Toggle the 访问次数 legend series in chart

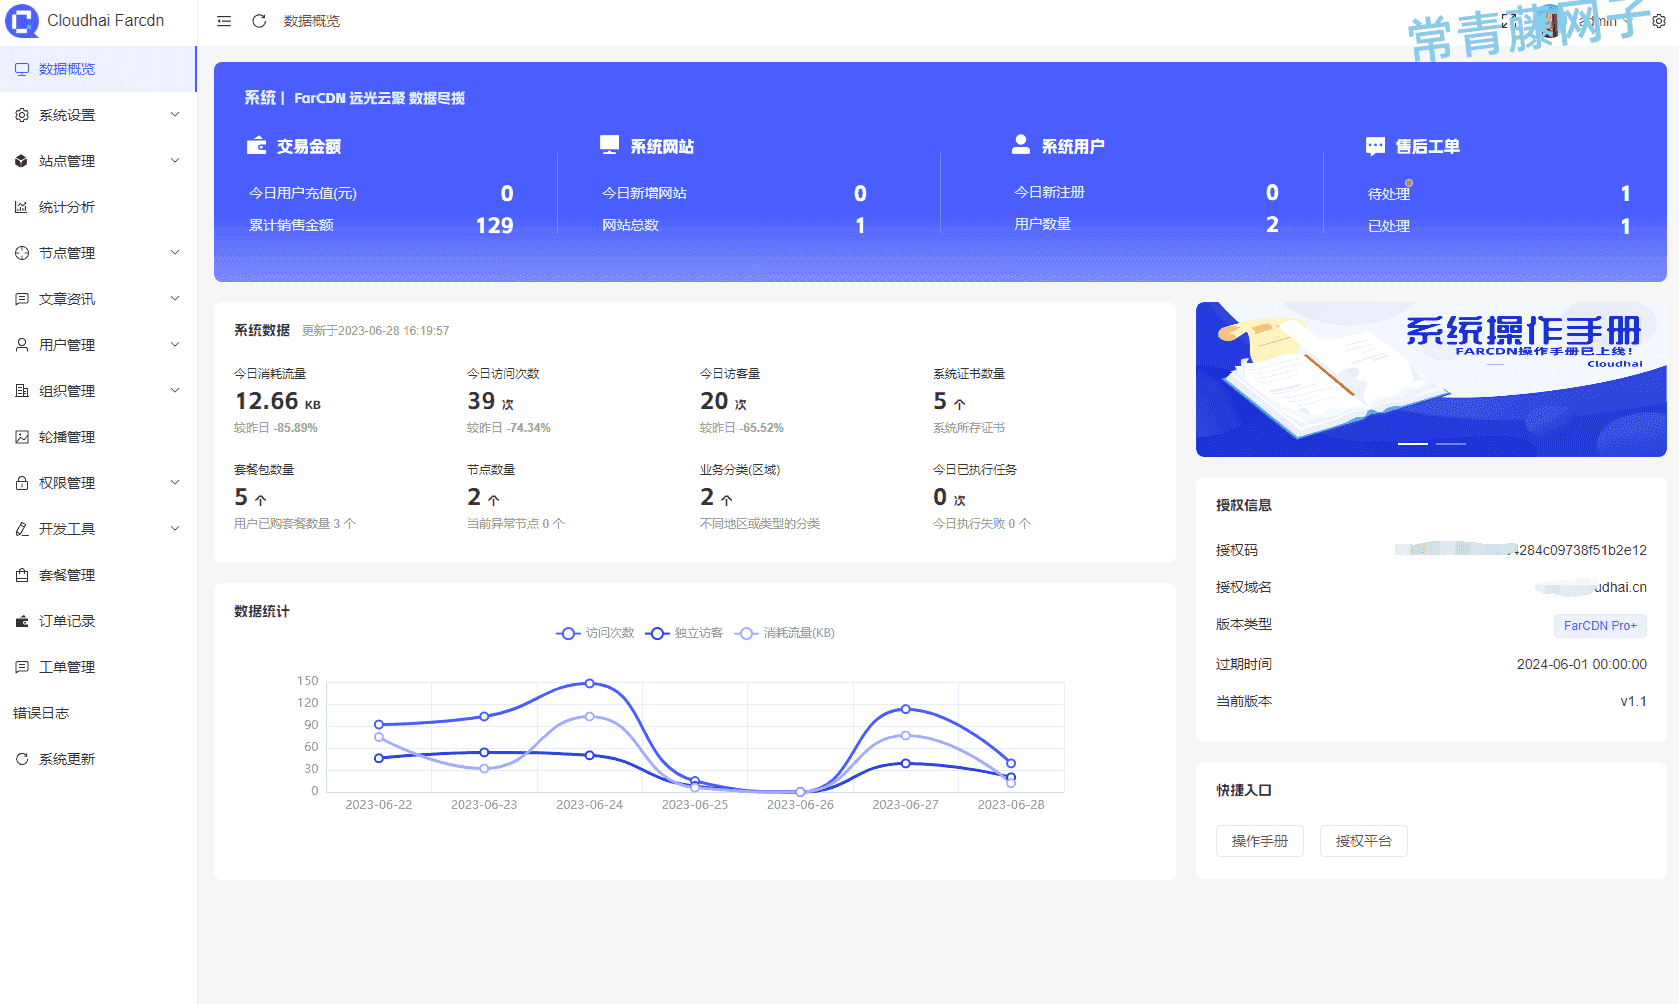(595, 633)
